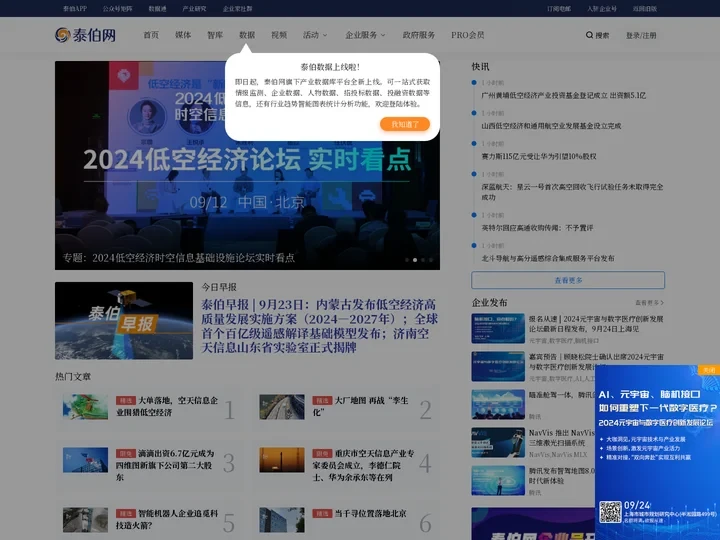Open the PRO会员 nav item

tap(467, 35)
